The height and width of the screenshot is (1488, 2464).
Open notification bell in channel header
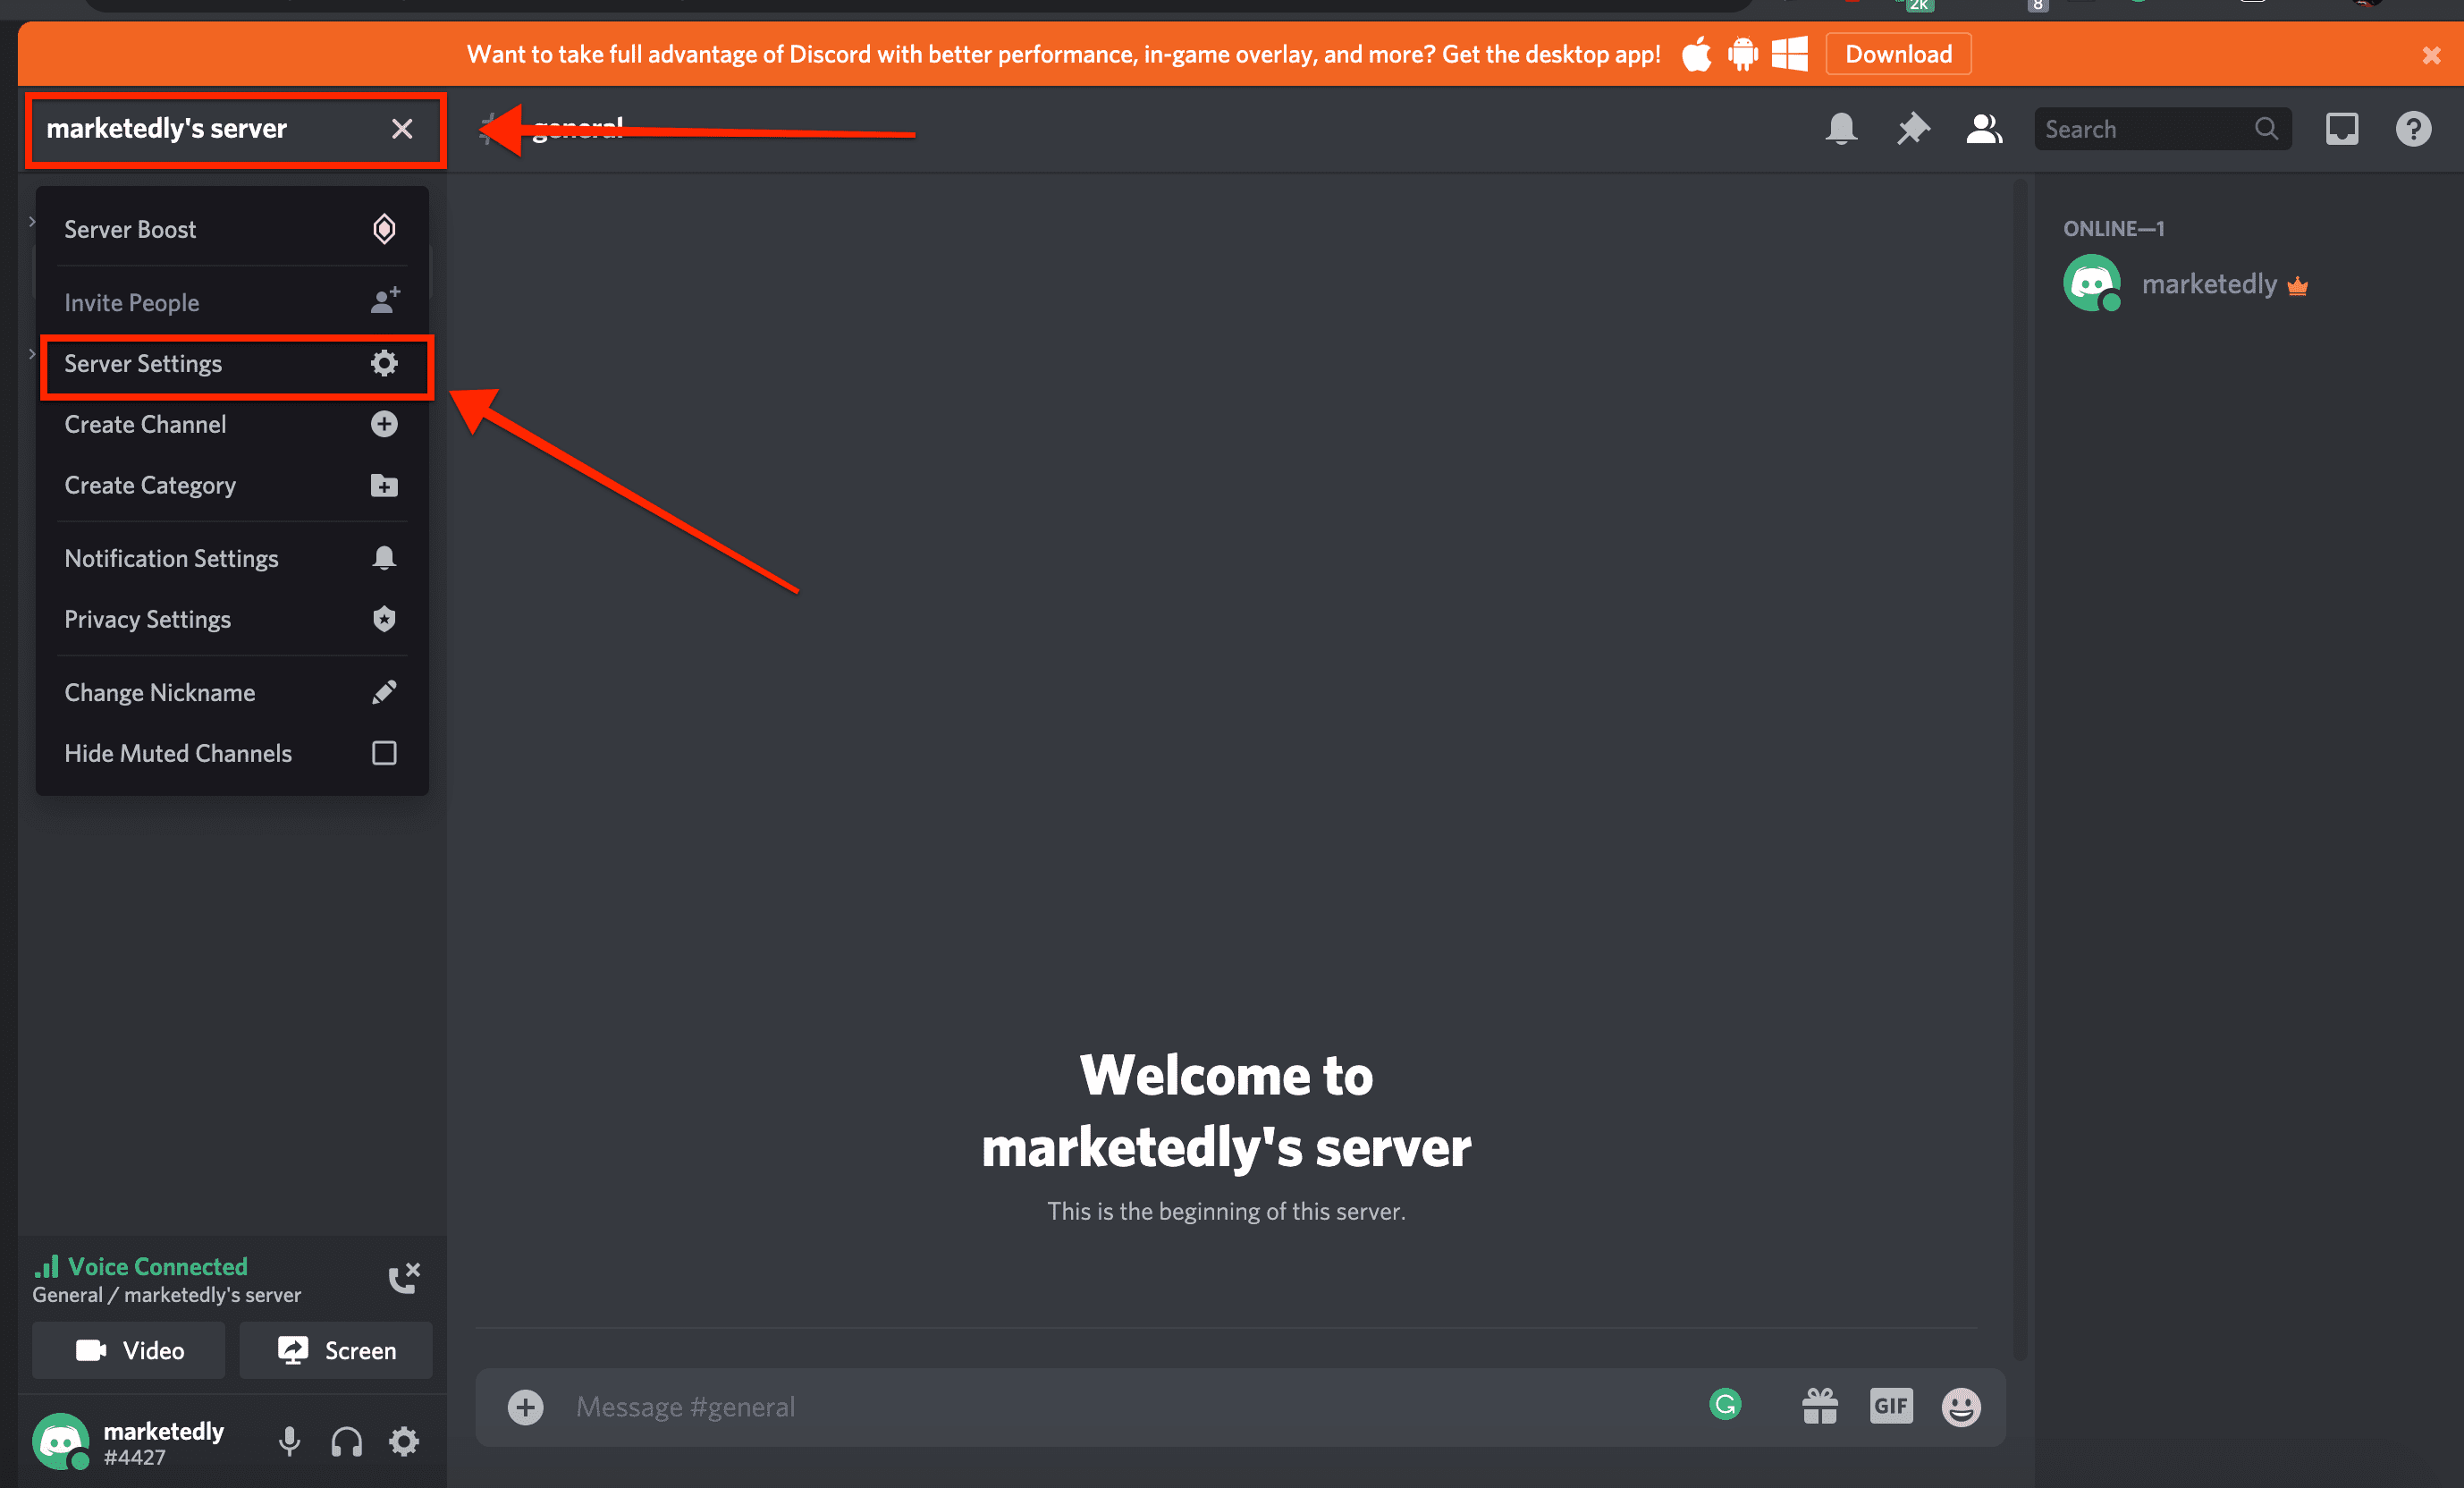click(1841, 129)
